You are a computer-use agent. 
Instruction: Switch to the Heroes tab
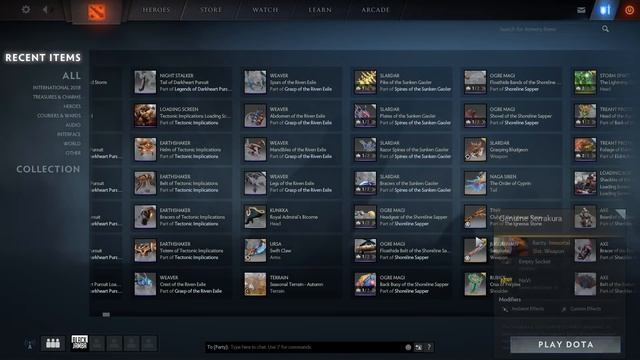click(x=156, y=10)
